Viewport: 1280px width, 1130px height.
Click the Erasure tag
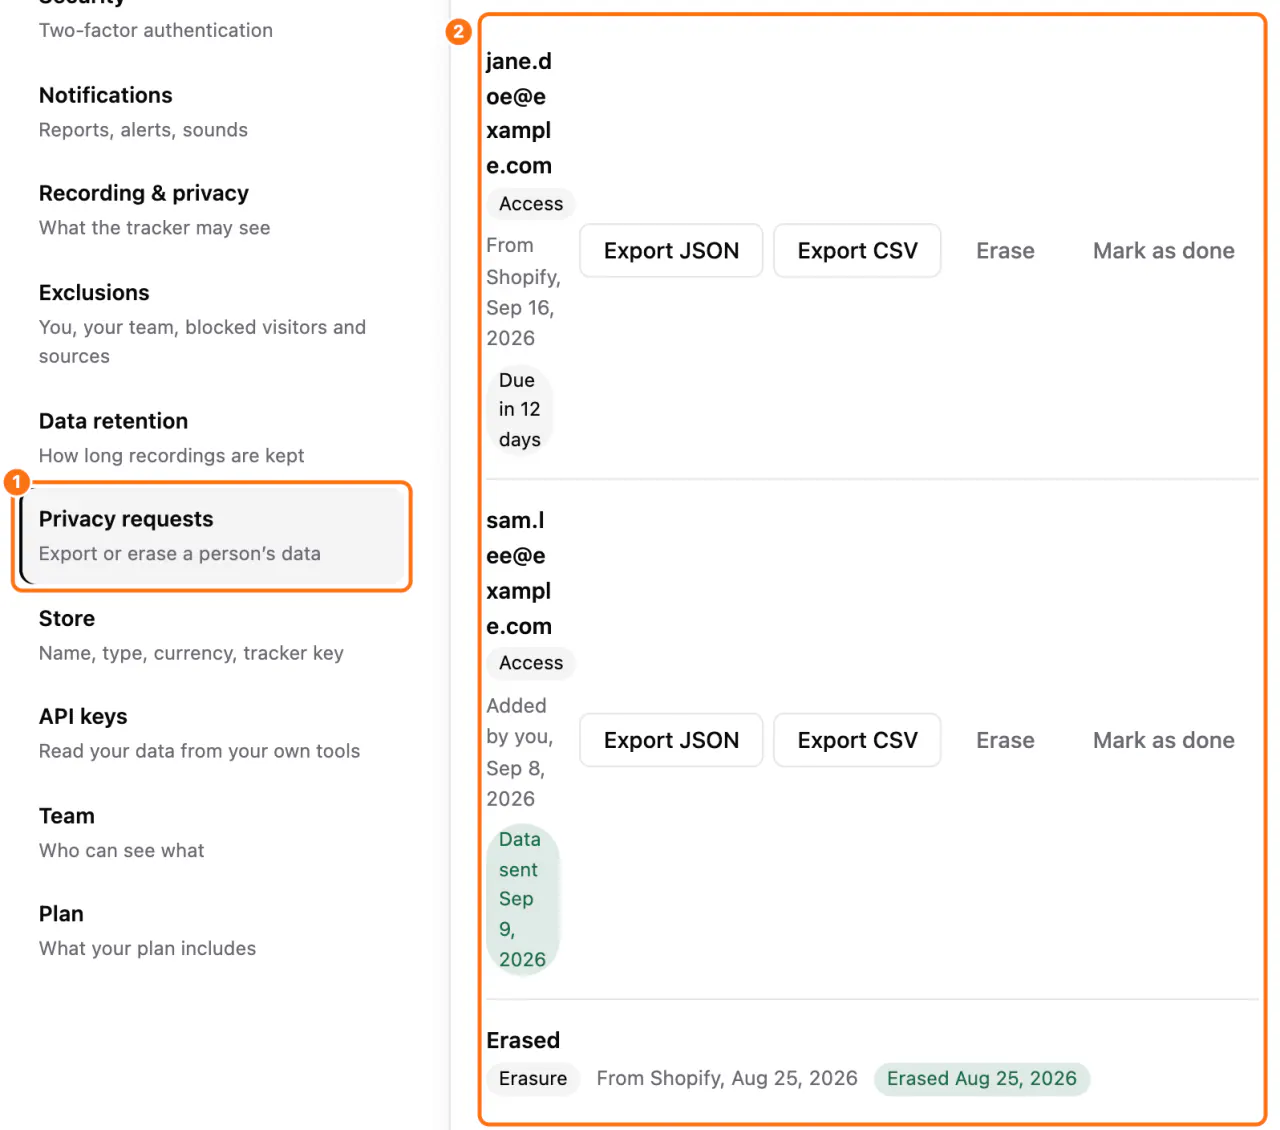click(x=533, y=1079)
